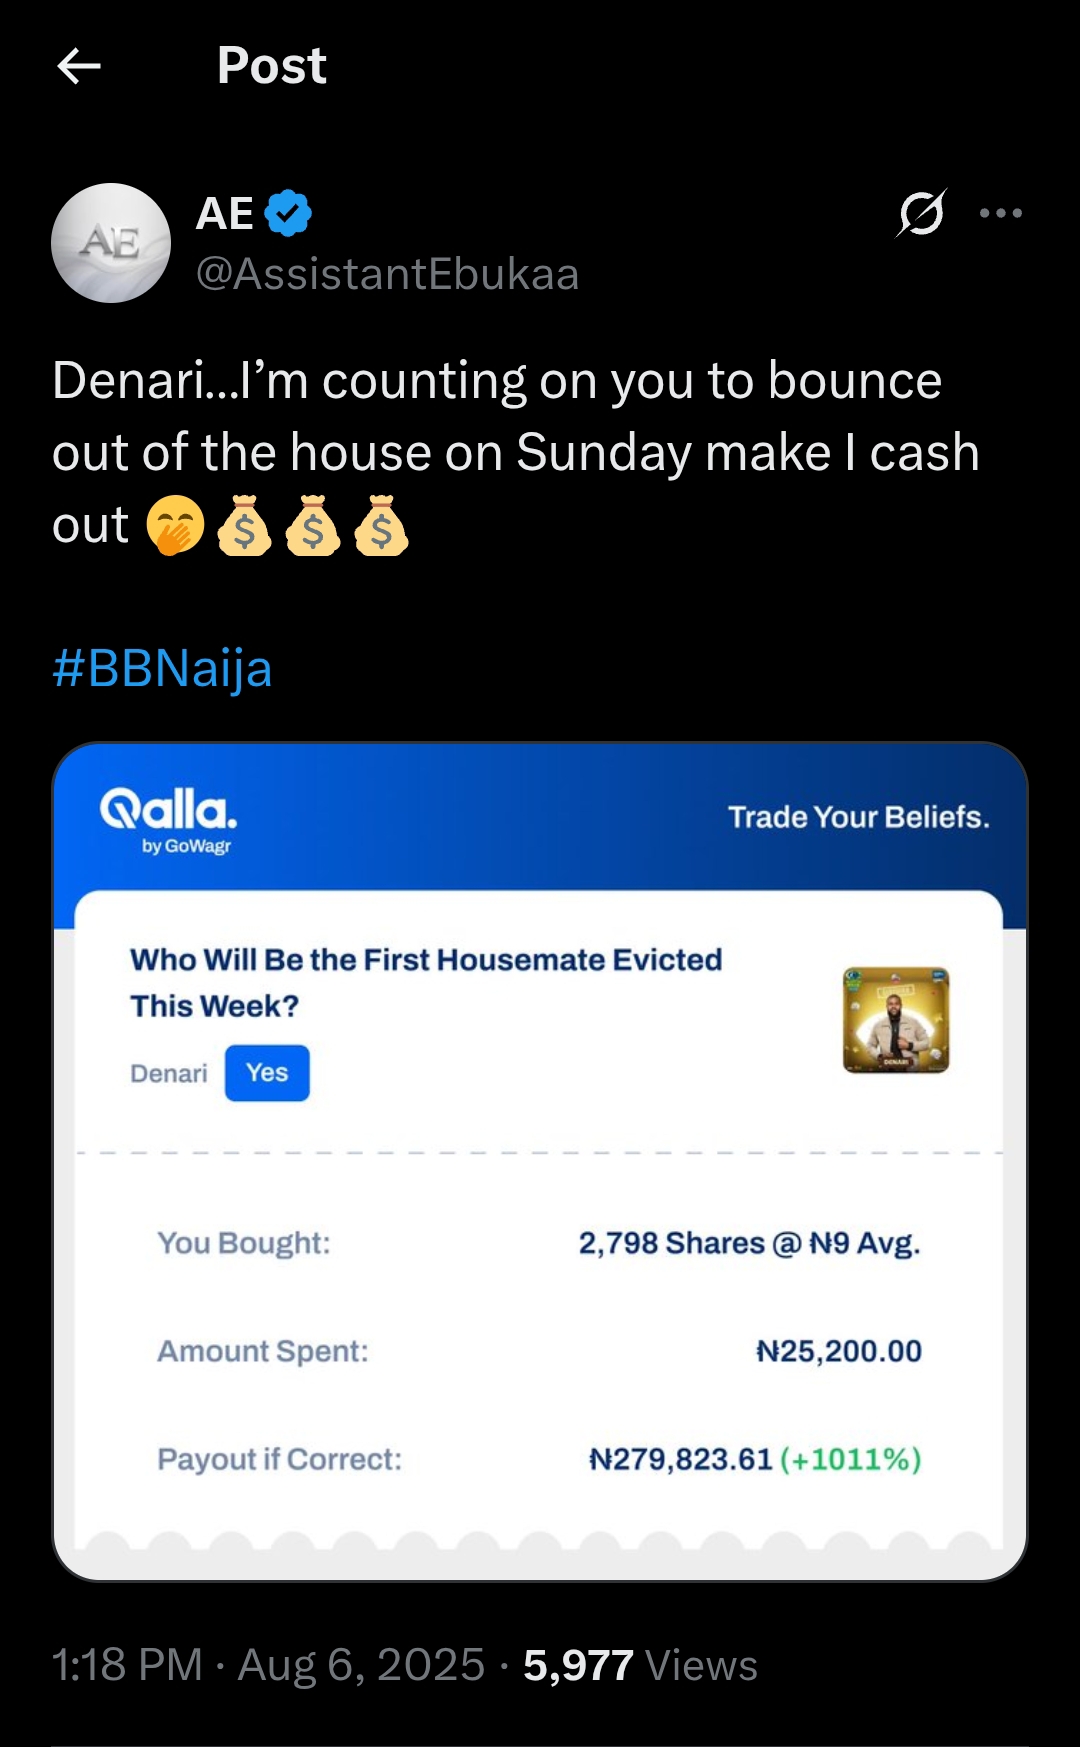1080x1747 pixels.
Task: Tap the face-with-hand-over-mouth emoji
Action: point(176,526)
